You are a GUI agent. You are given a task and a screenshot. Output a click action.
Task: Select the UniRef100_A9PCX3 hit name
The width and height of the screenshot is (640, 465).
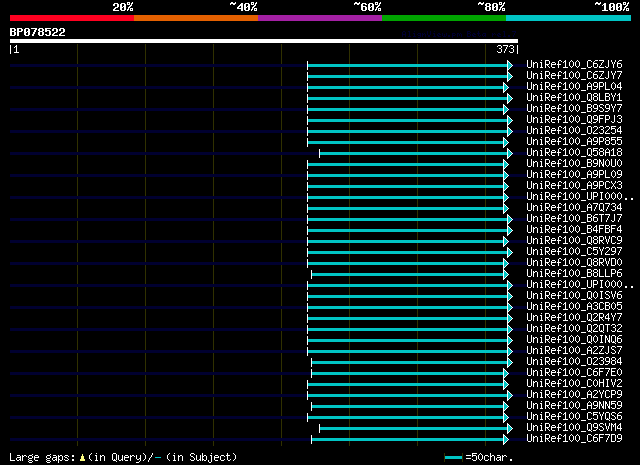coord(574,186)
